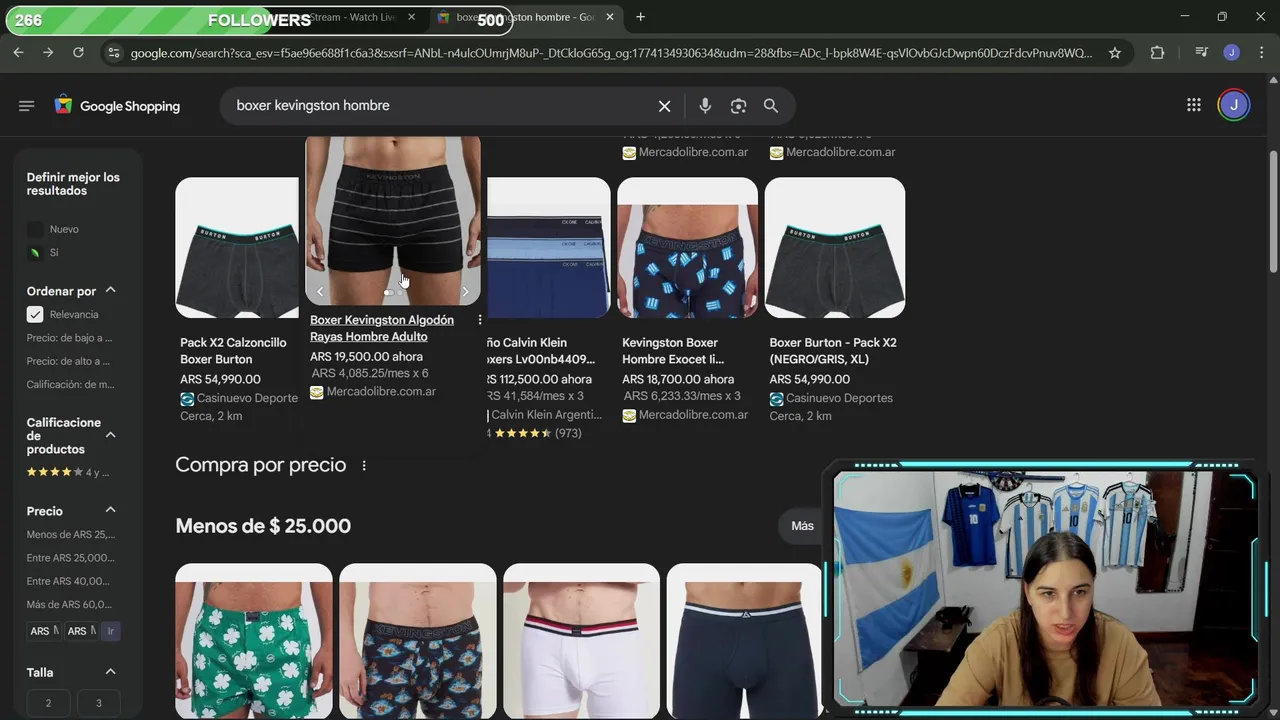This screenshot has height=720, width=1280.
Task: Click the browser address bar URL
Action: [610, 53]
